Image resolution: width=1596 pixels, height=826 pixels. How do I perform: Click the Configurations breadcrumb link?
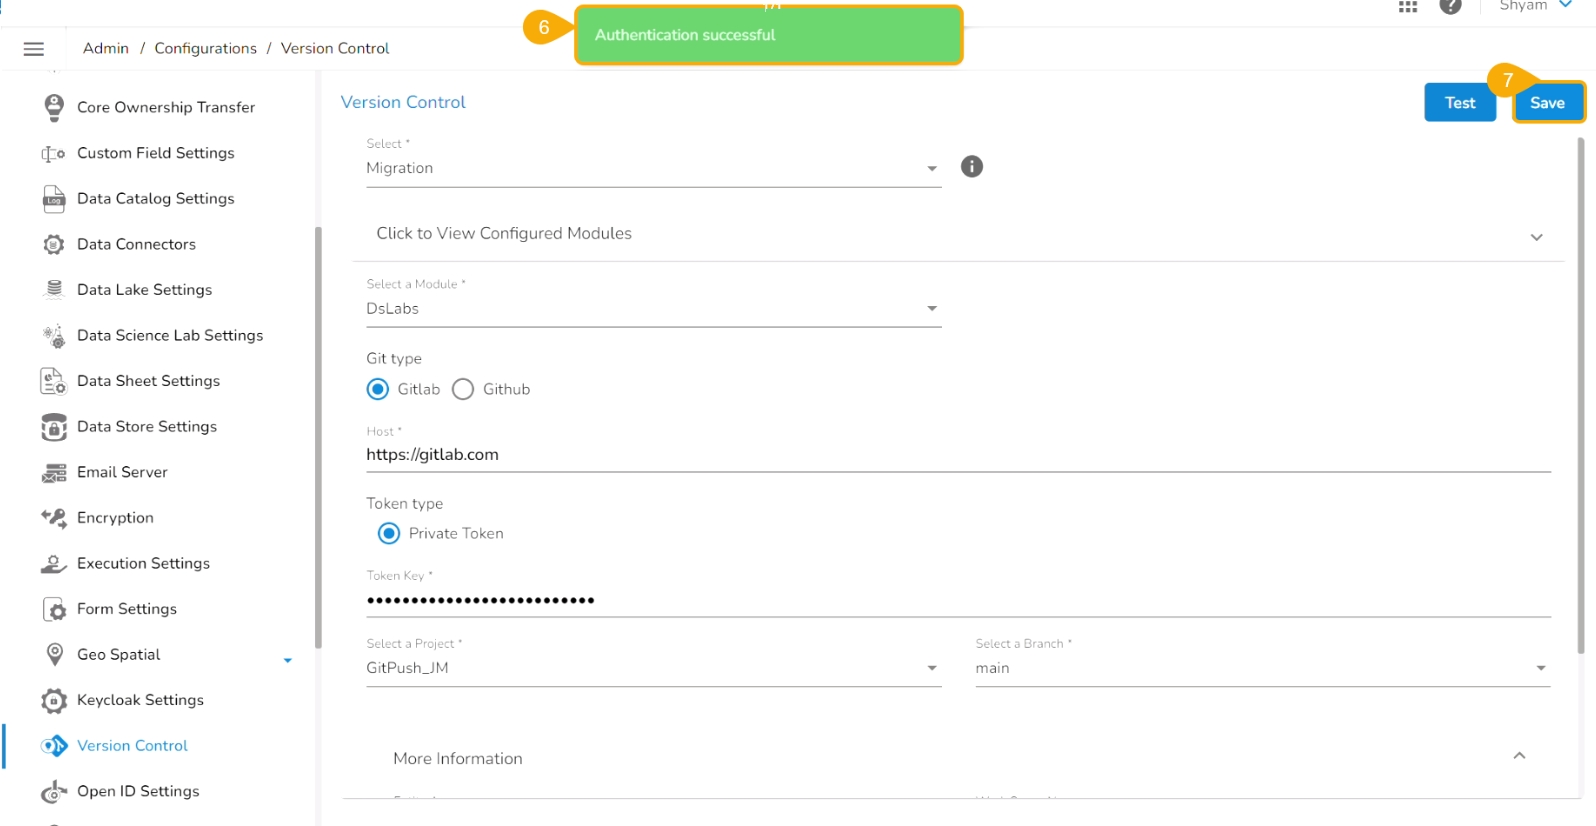tap(205, 49)
